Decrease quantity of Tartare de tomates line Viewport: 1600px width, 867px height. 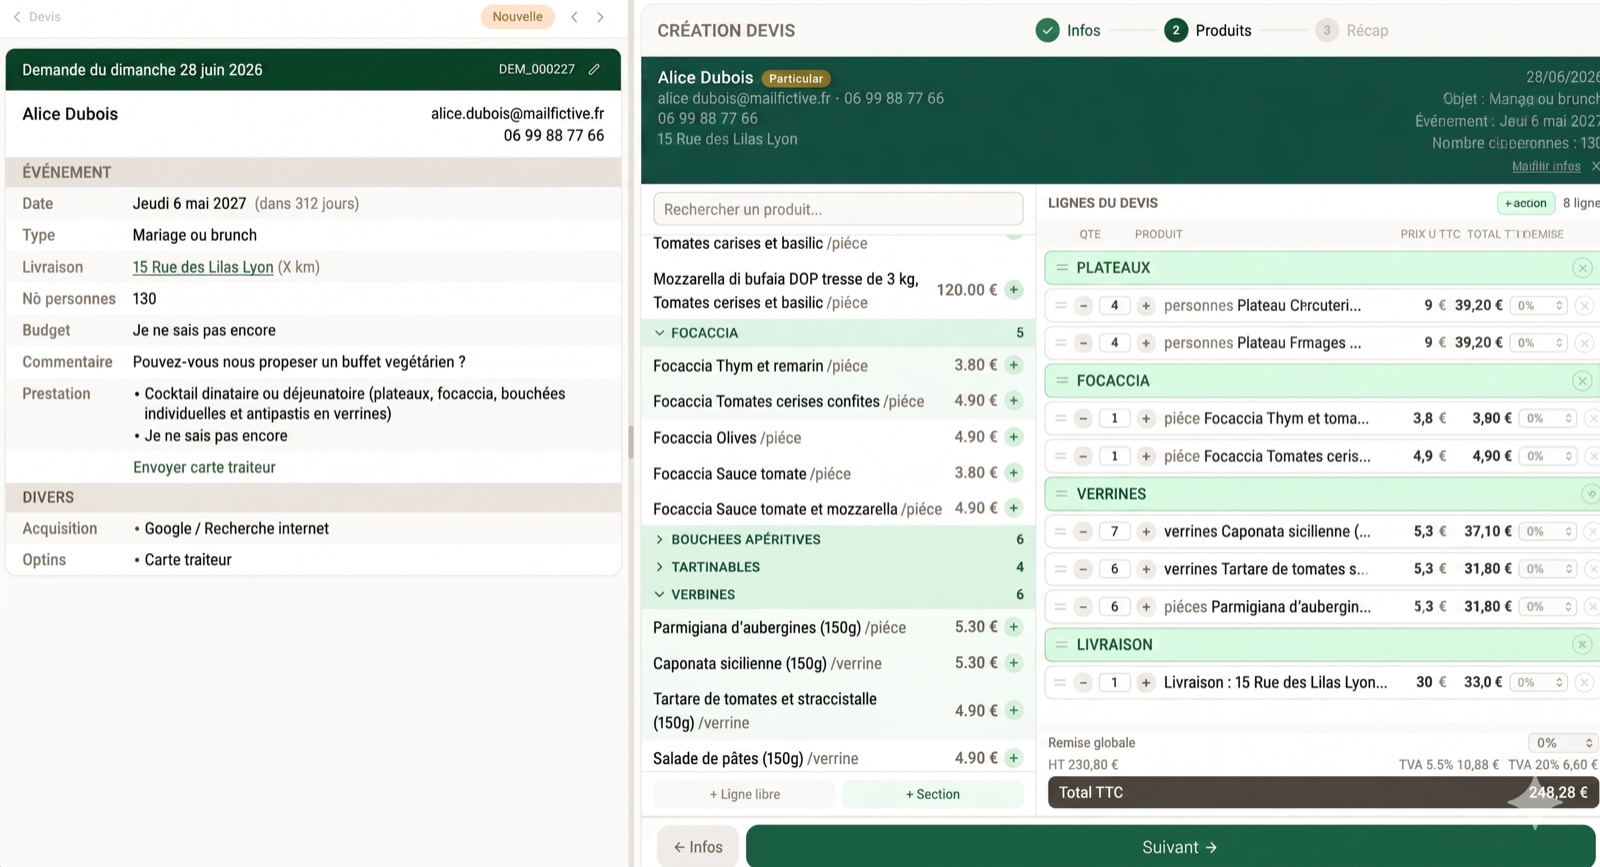[x=1083, y=569]
